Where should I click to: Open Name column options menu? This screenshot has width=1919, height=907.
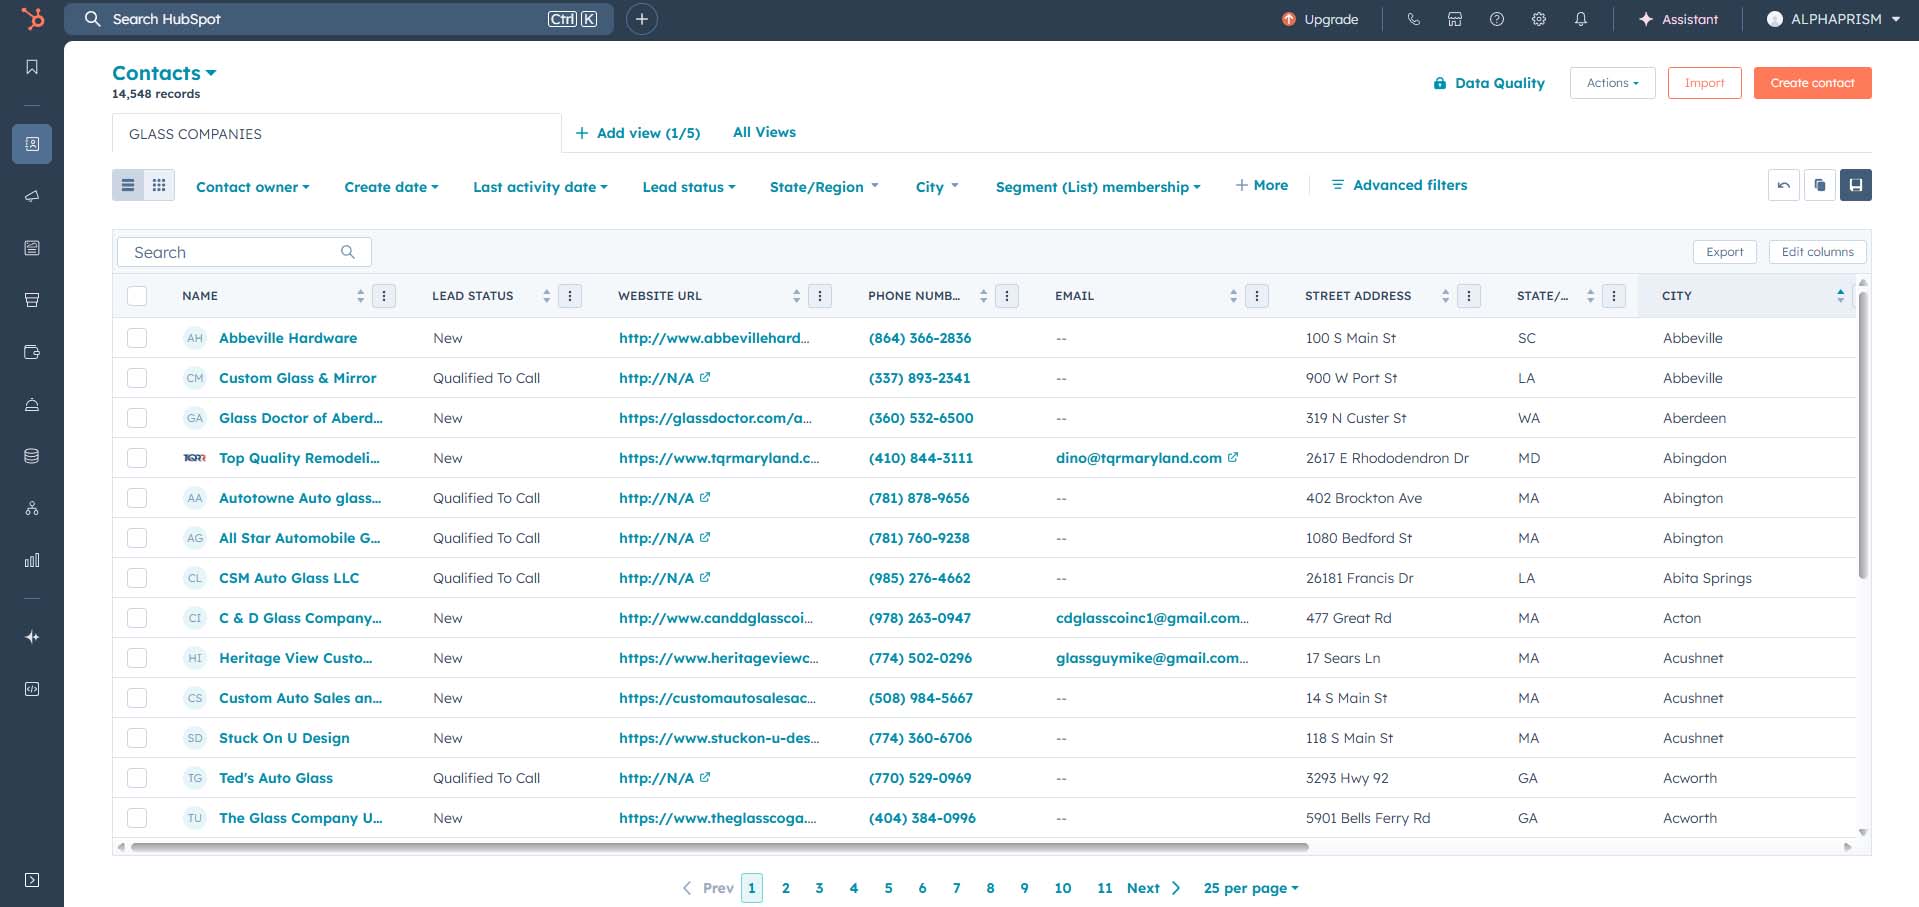click(384, 296)
